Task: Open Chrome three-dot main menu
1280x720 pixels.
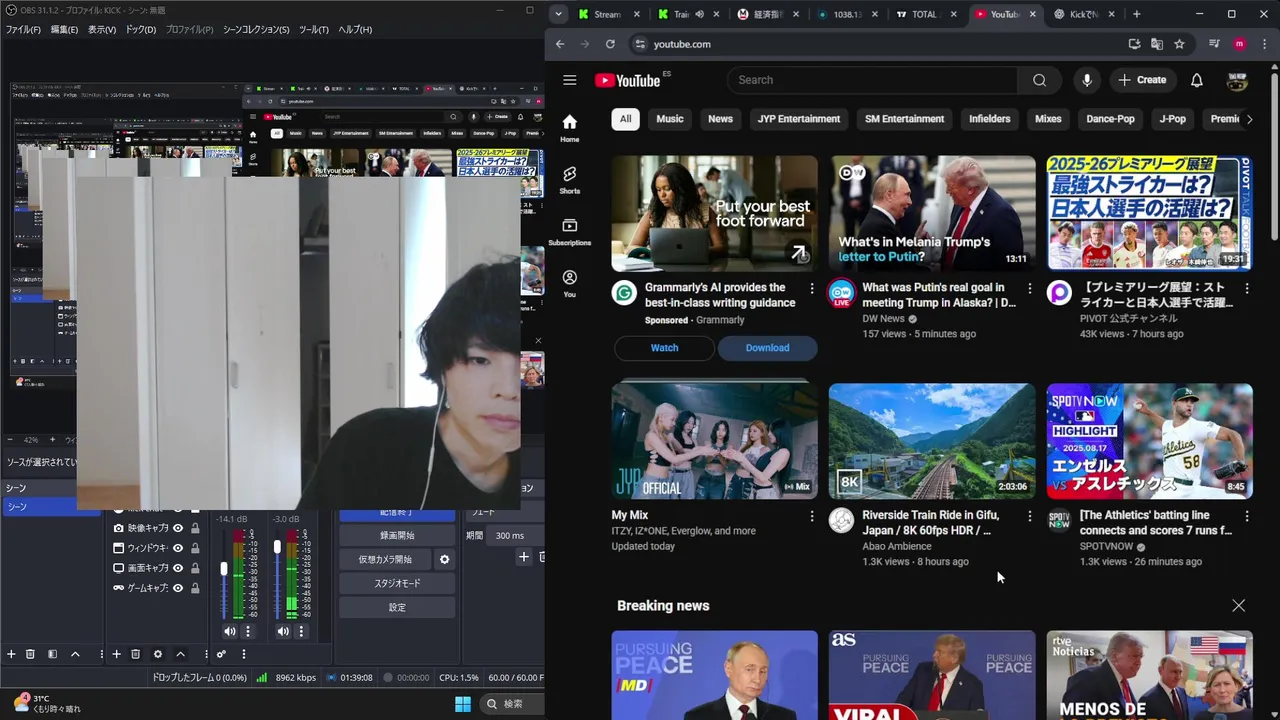Action: coord(1265,44)
